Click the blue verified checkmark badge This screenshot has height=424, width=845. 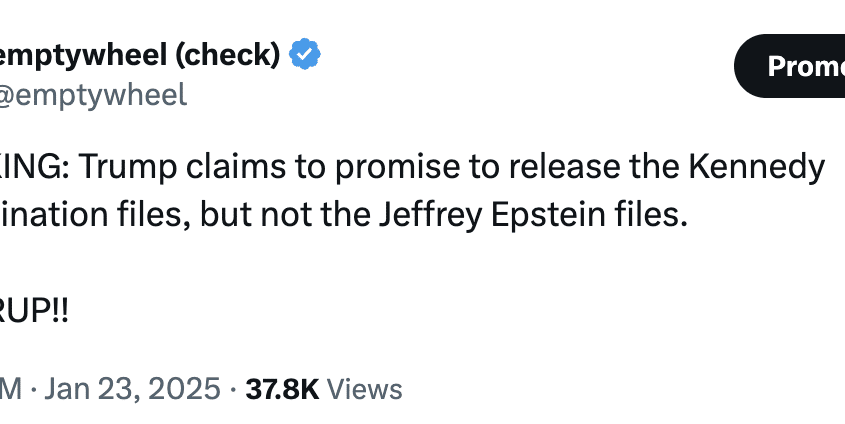[x=305, y=54]
